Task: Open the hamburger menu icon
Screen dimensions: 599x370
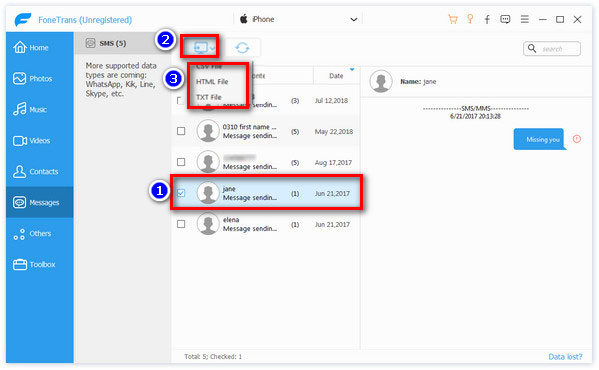Action: (525, 19)
